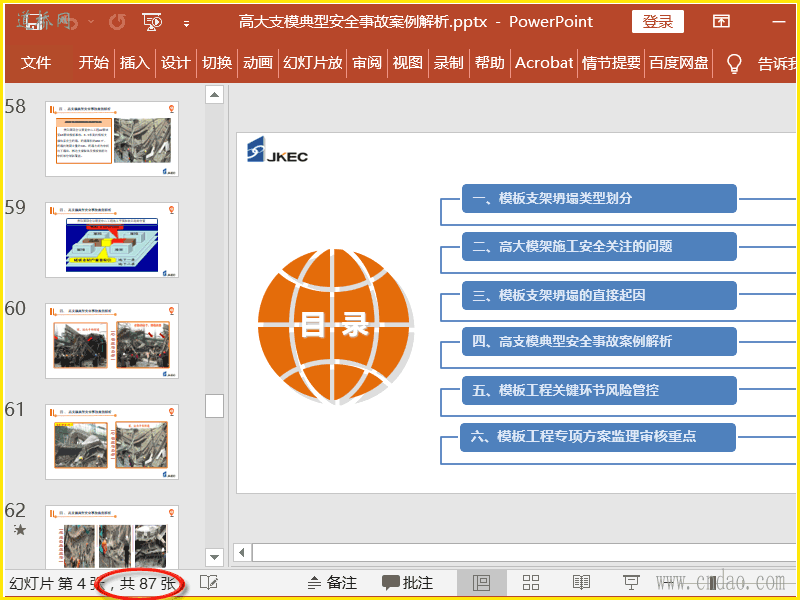Image resolution: width=800 pixels, height=600 pixels.
Task: Open the 录制 tab
Action: [448, 63]
